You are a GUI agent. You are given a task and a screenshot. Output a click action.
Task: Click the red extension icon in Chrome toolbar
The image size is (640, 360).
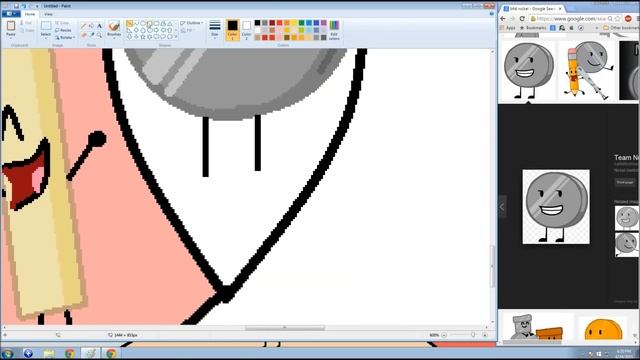[x=628, y=19]
